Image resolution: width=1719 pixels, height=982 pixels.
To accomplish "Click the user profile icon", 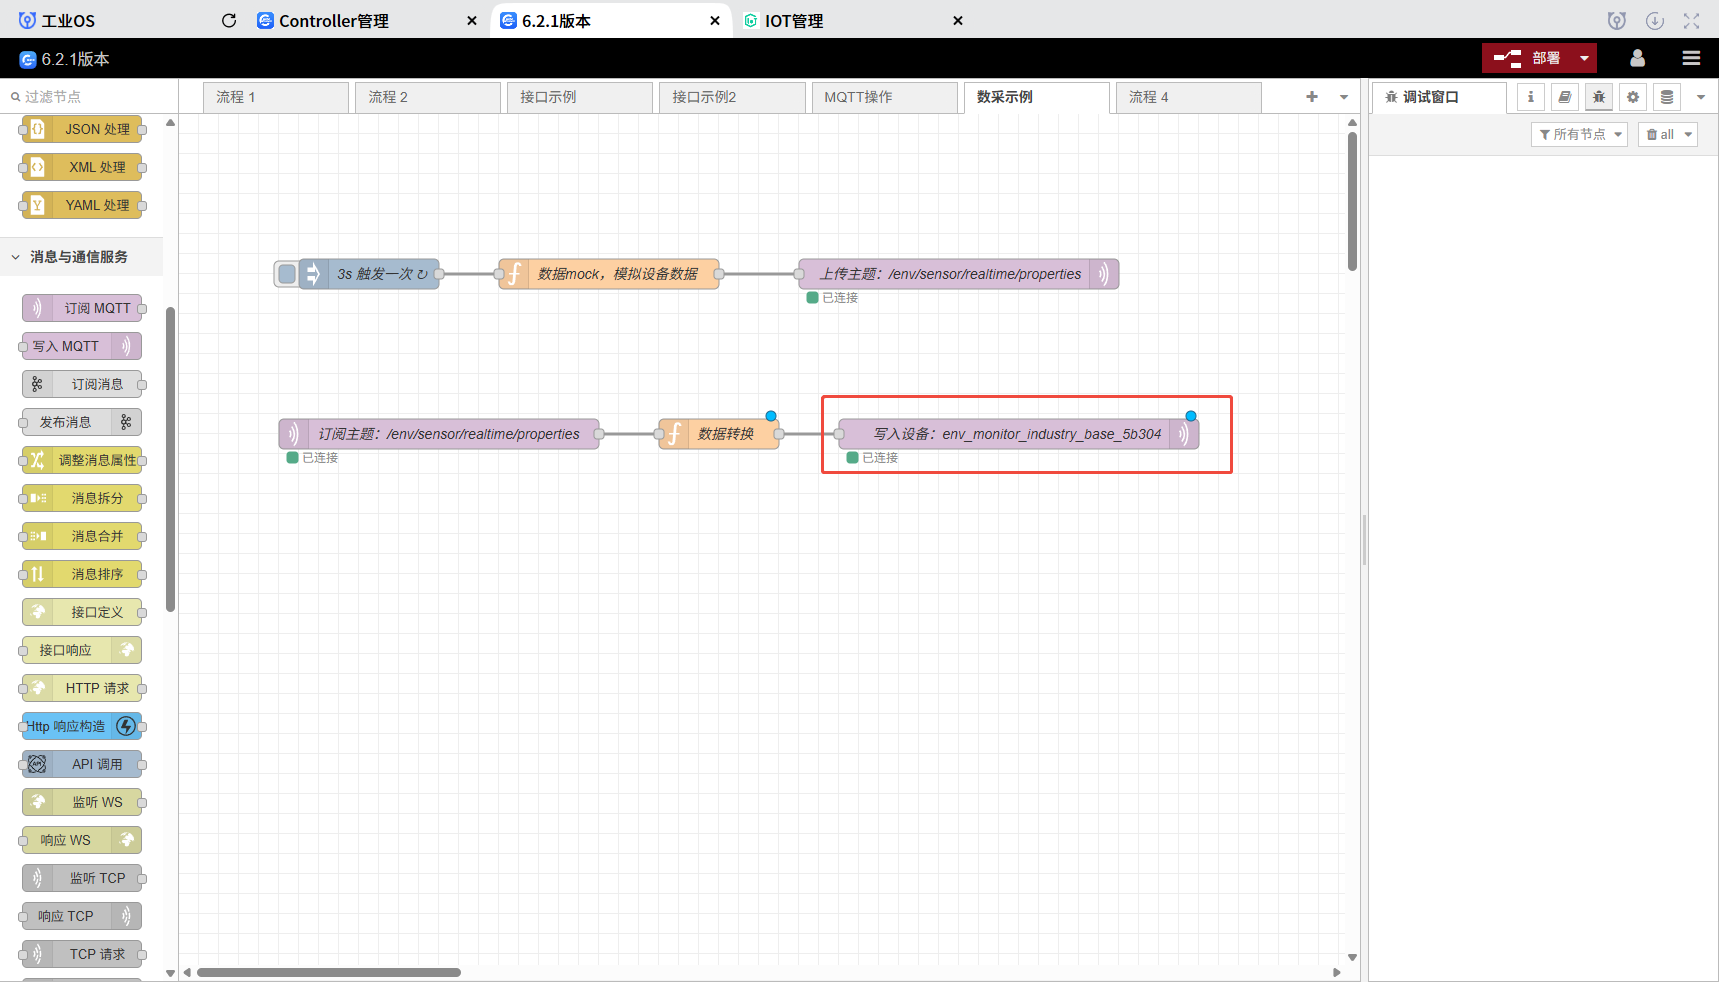I will [1637, 58].
